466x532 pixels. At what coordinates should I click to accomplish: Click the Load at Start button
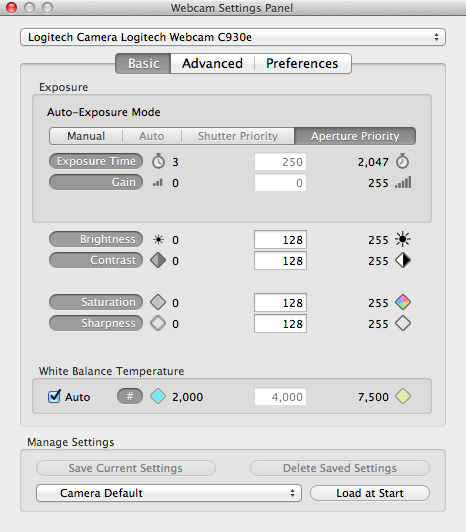click(370, 493)
